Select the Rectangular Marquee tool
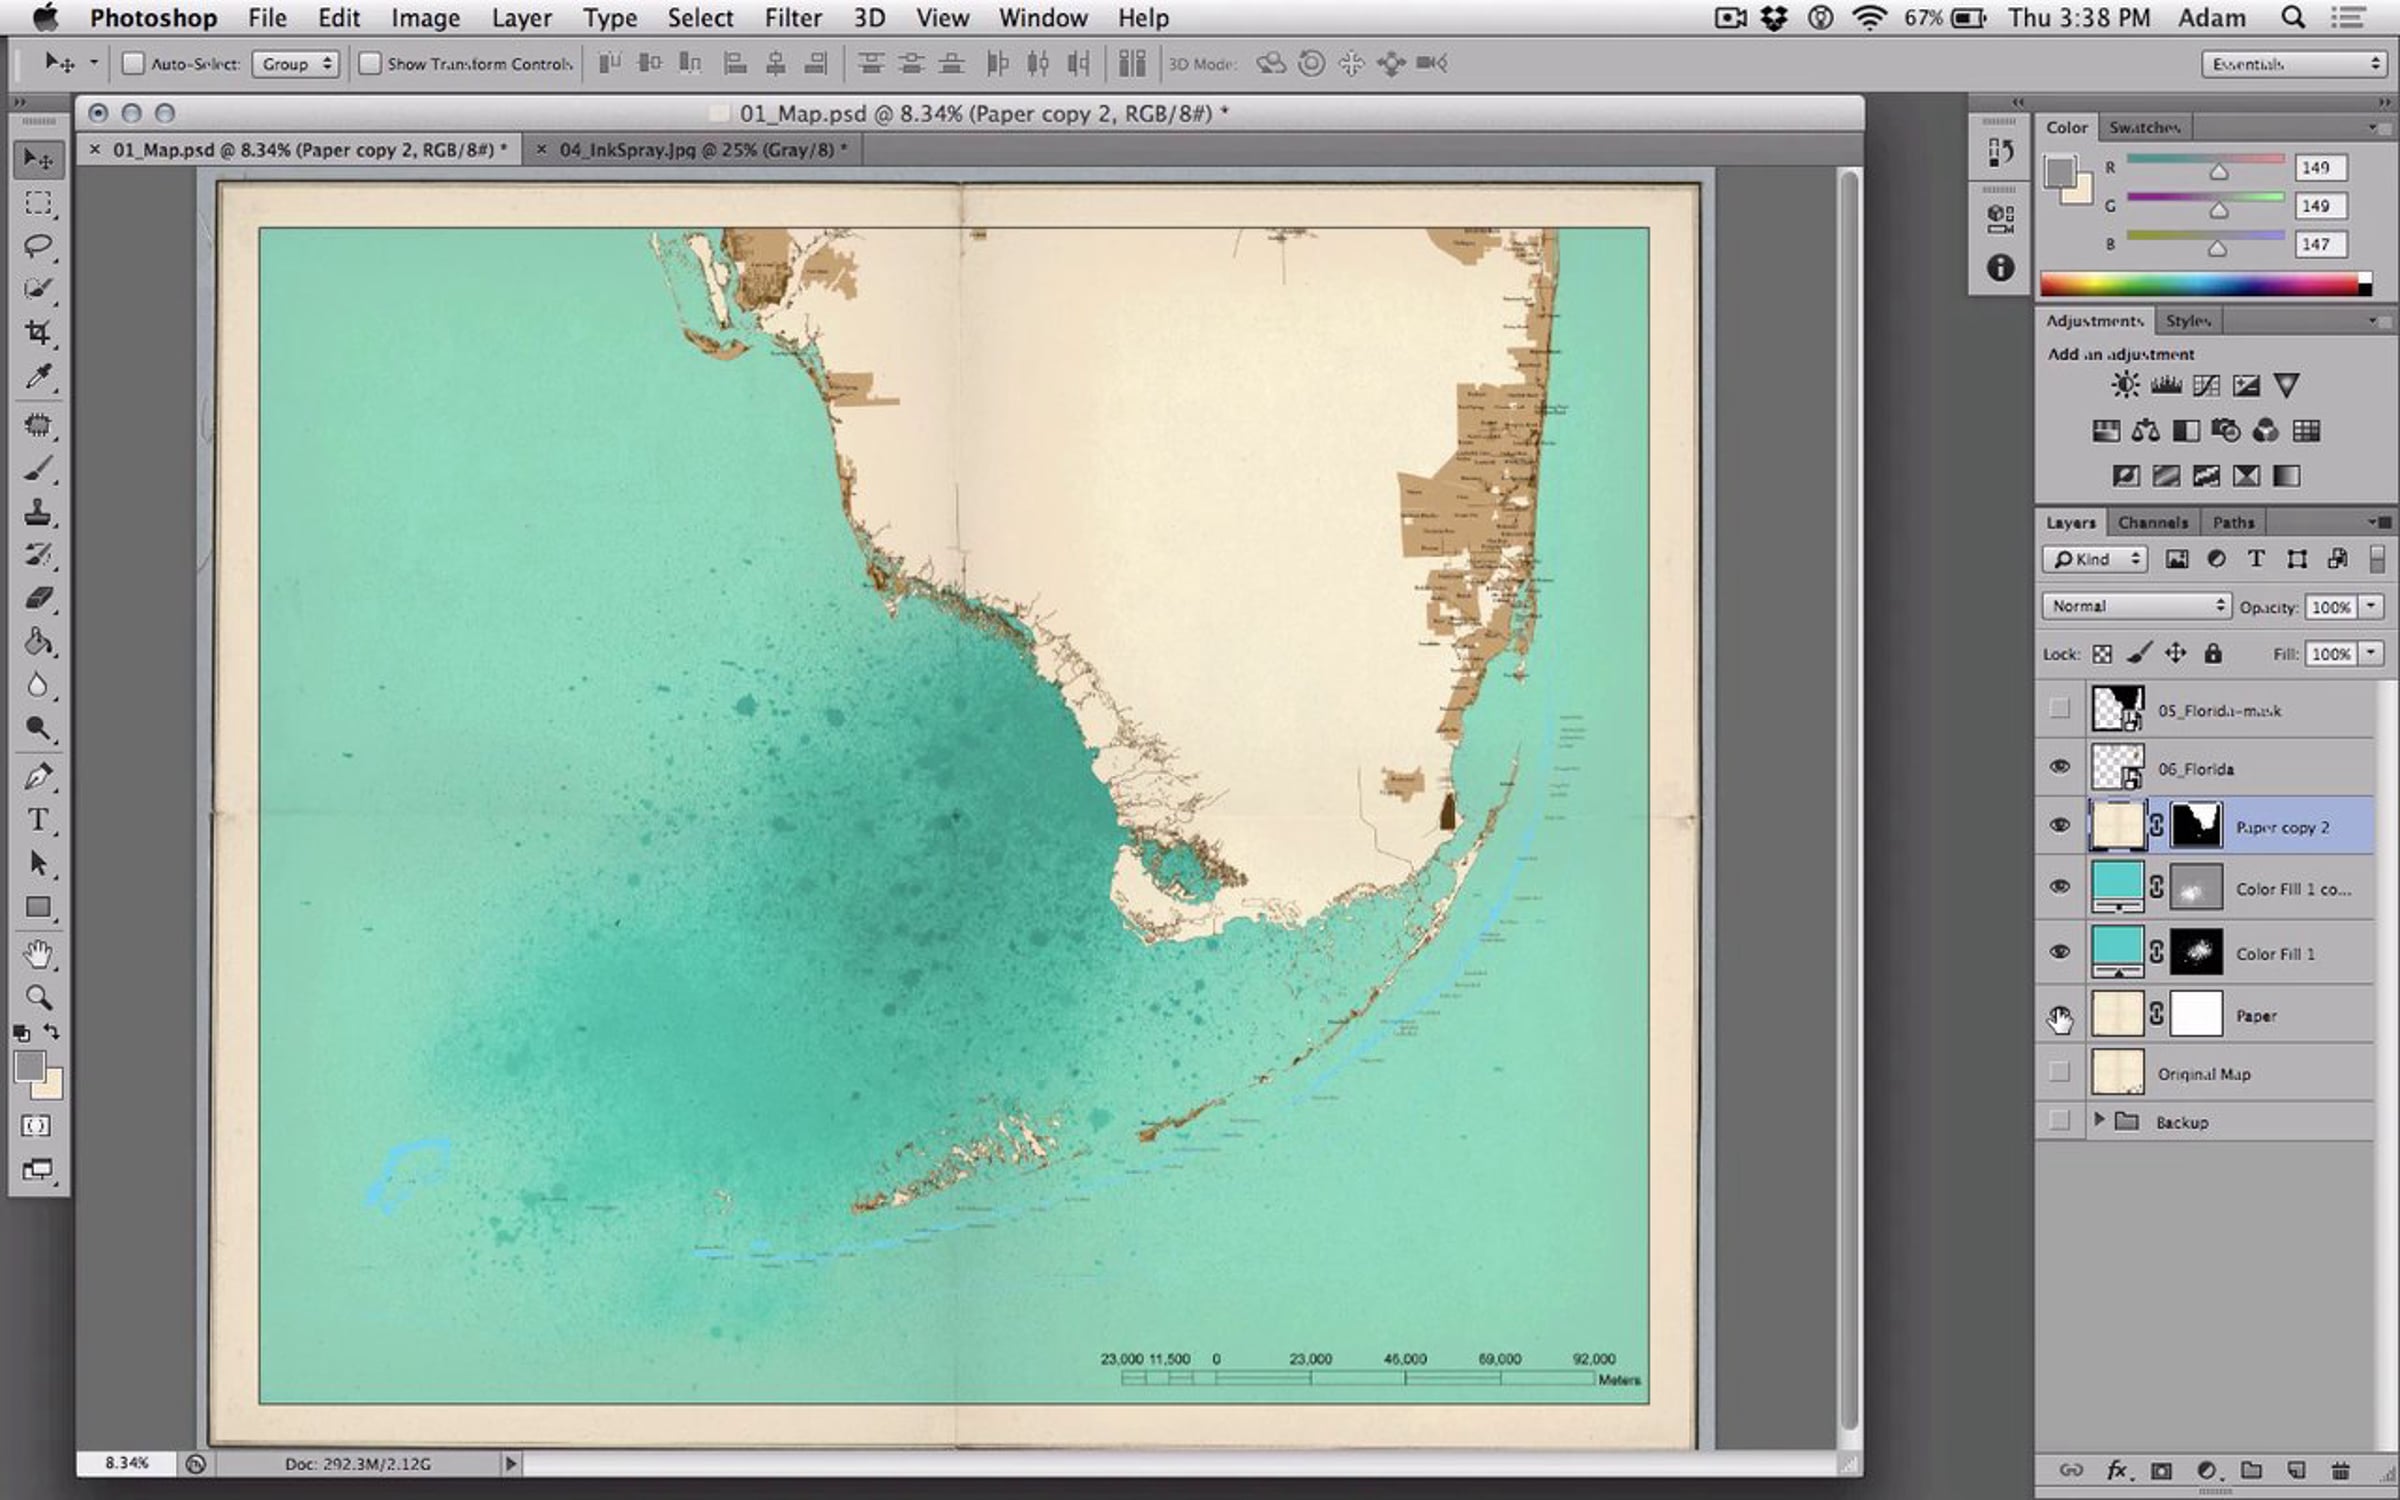 point(38,204)
